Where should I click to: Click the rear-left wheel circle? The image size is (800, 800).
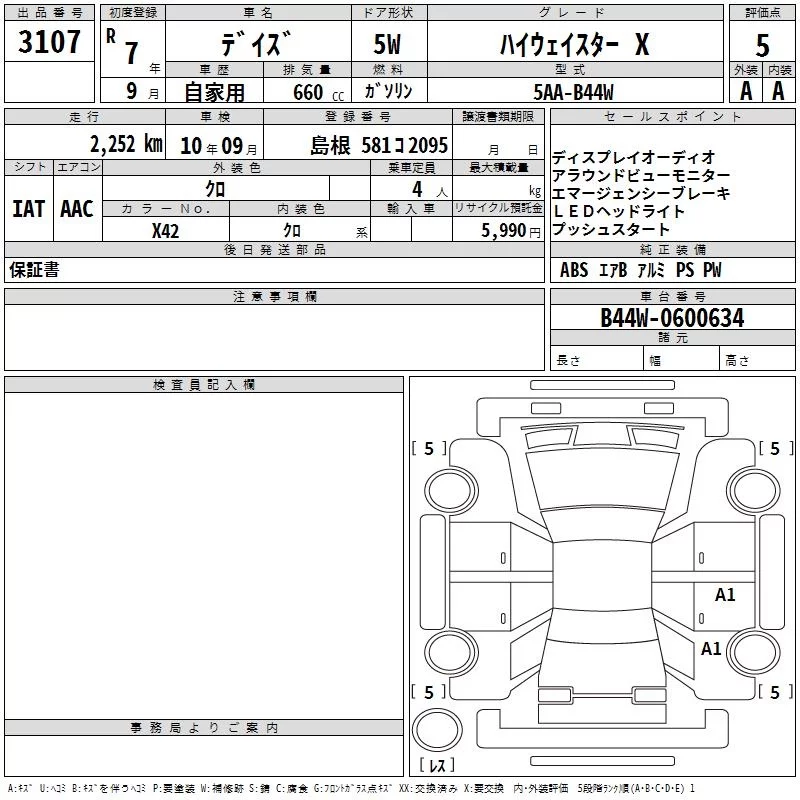click(451, 652)
